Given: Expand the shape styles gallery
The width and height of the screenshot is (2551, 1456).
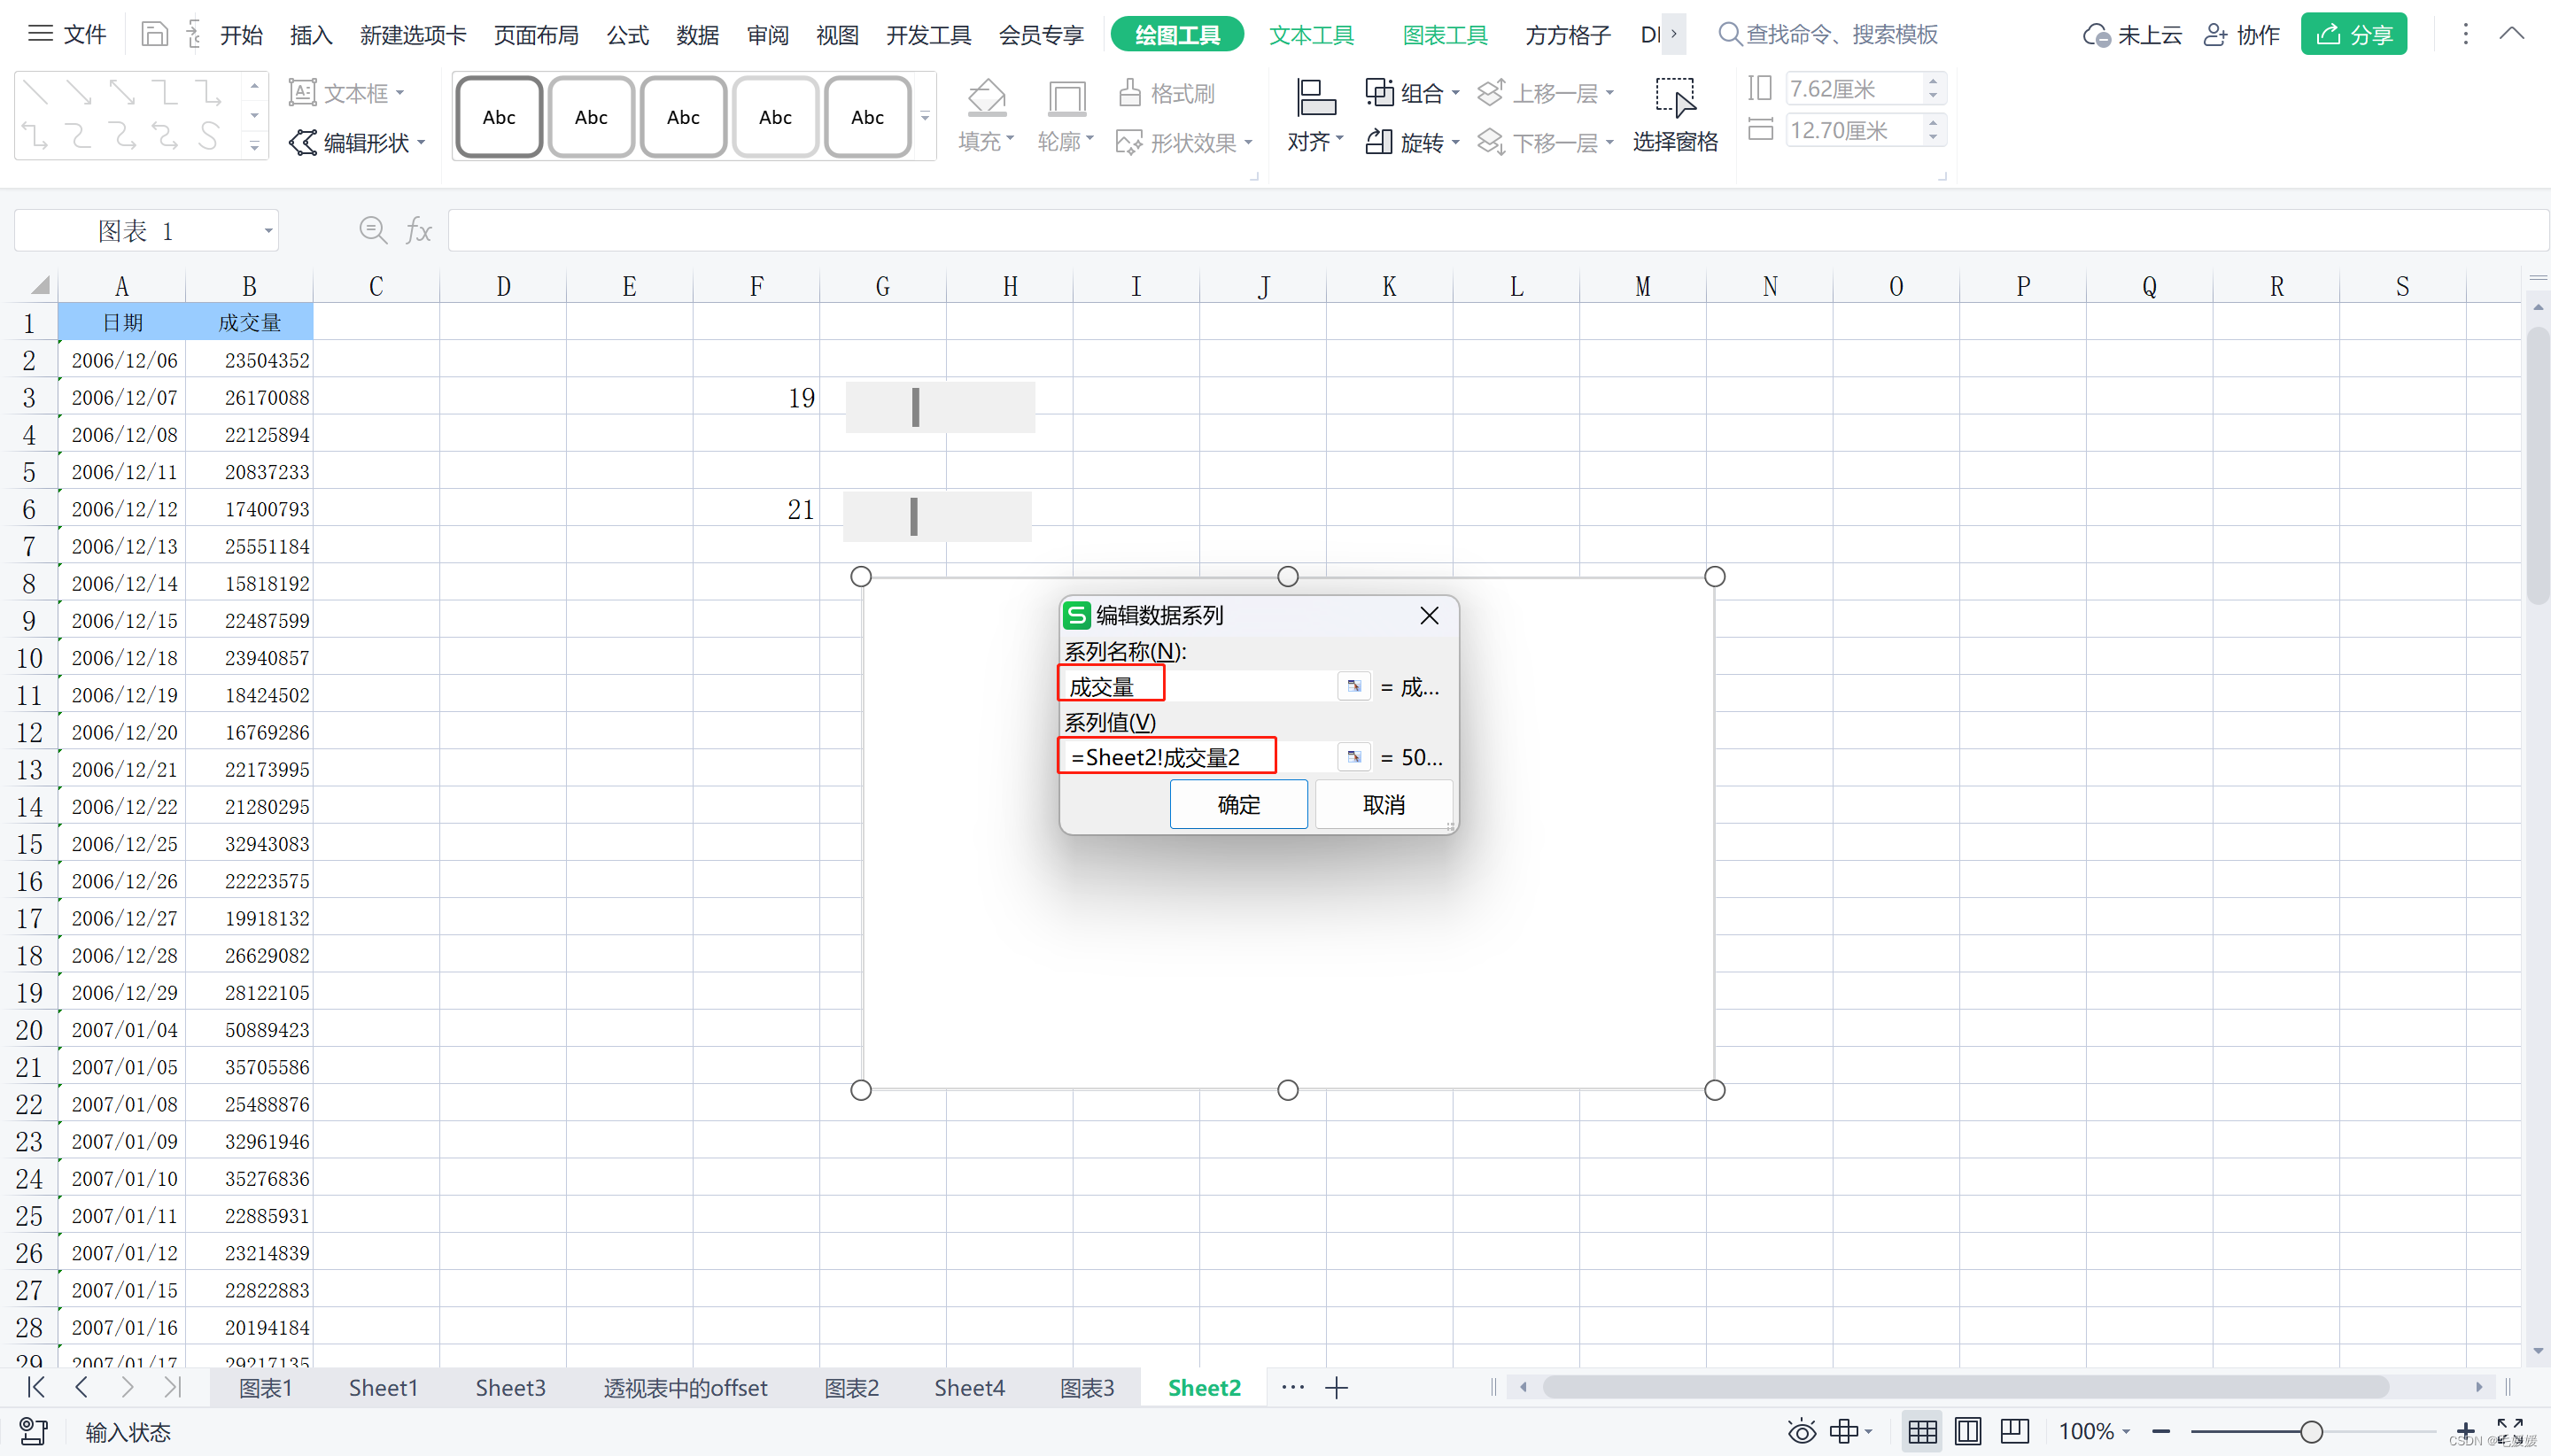Looking at the screenshot, I should click(x=925, y=117).
